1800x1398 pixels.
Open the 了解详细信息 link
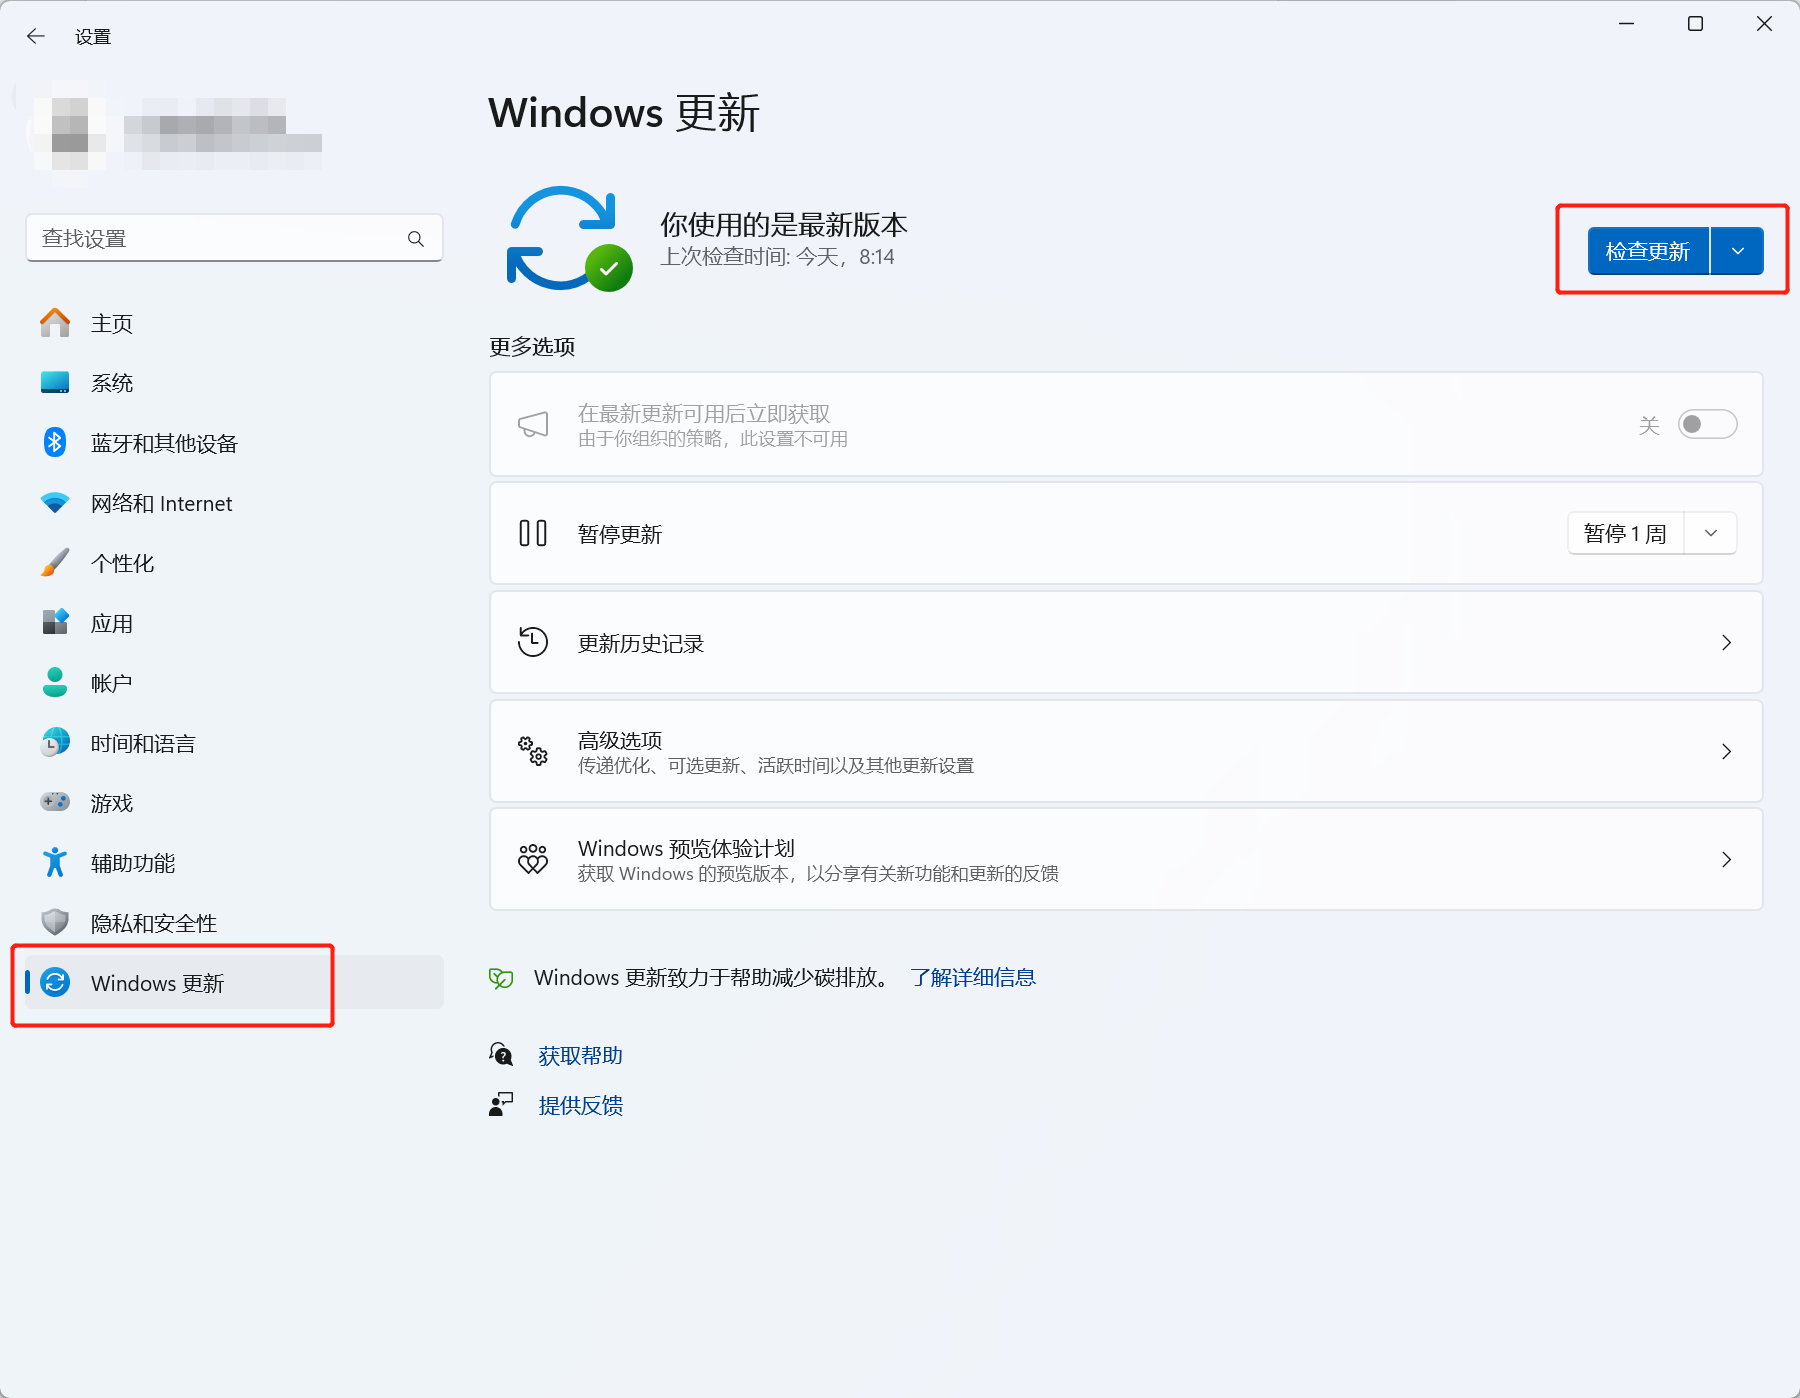(973, 977)
